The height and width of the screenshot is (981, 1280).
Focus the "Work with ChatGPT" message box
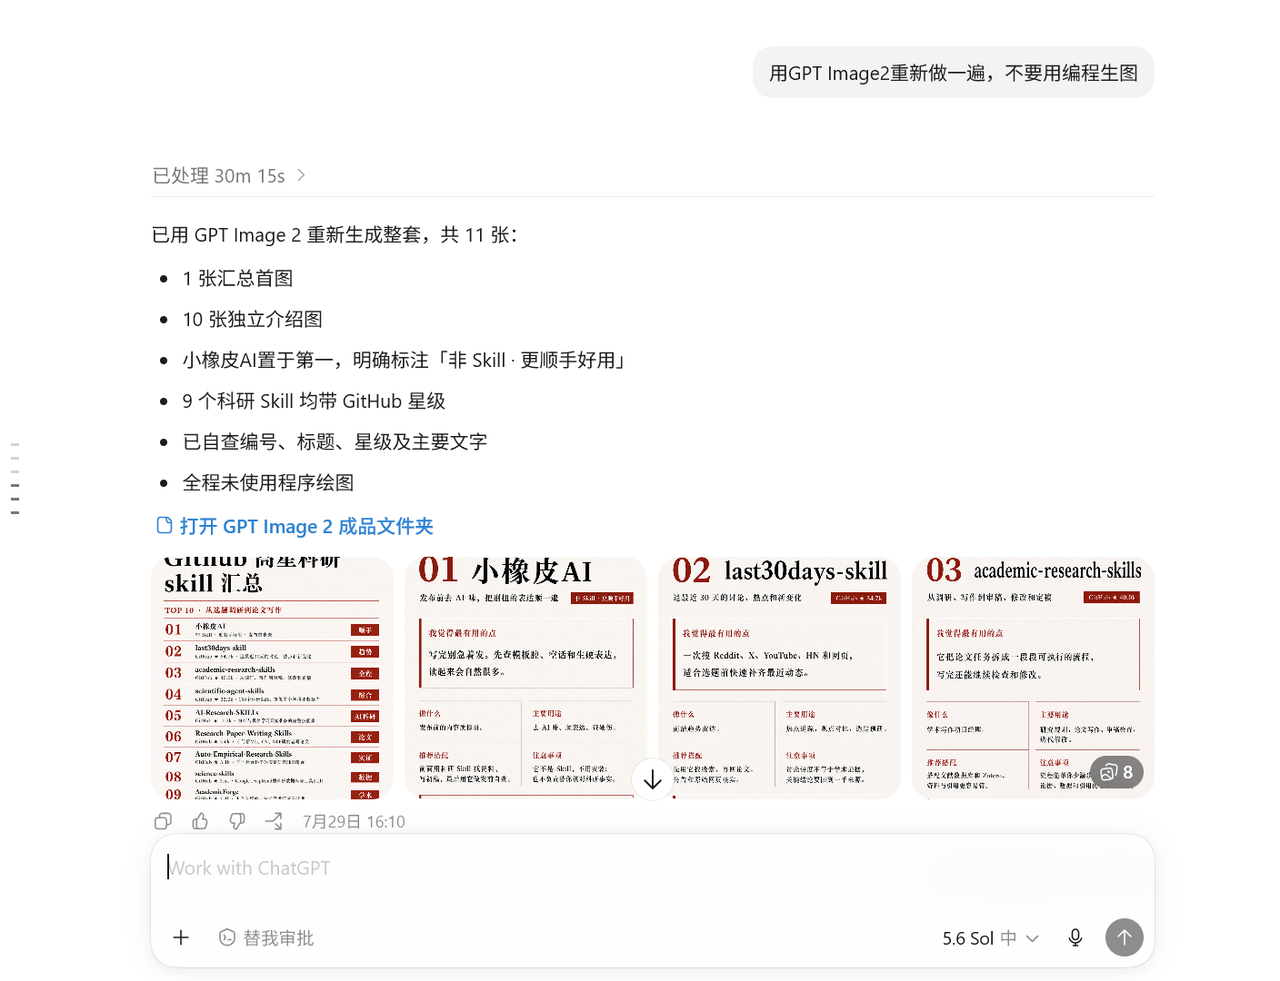652,868
